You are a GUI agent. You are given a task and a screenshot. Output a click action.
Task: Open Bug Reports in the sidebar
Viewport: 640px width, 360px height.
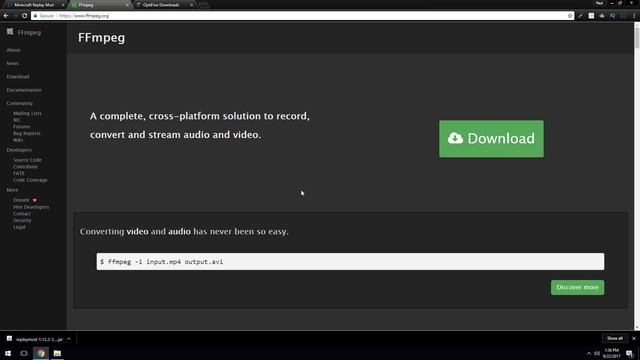point(27,133)
